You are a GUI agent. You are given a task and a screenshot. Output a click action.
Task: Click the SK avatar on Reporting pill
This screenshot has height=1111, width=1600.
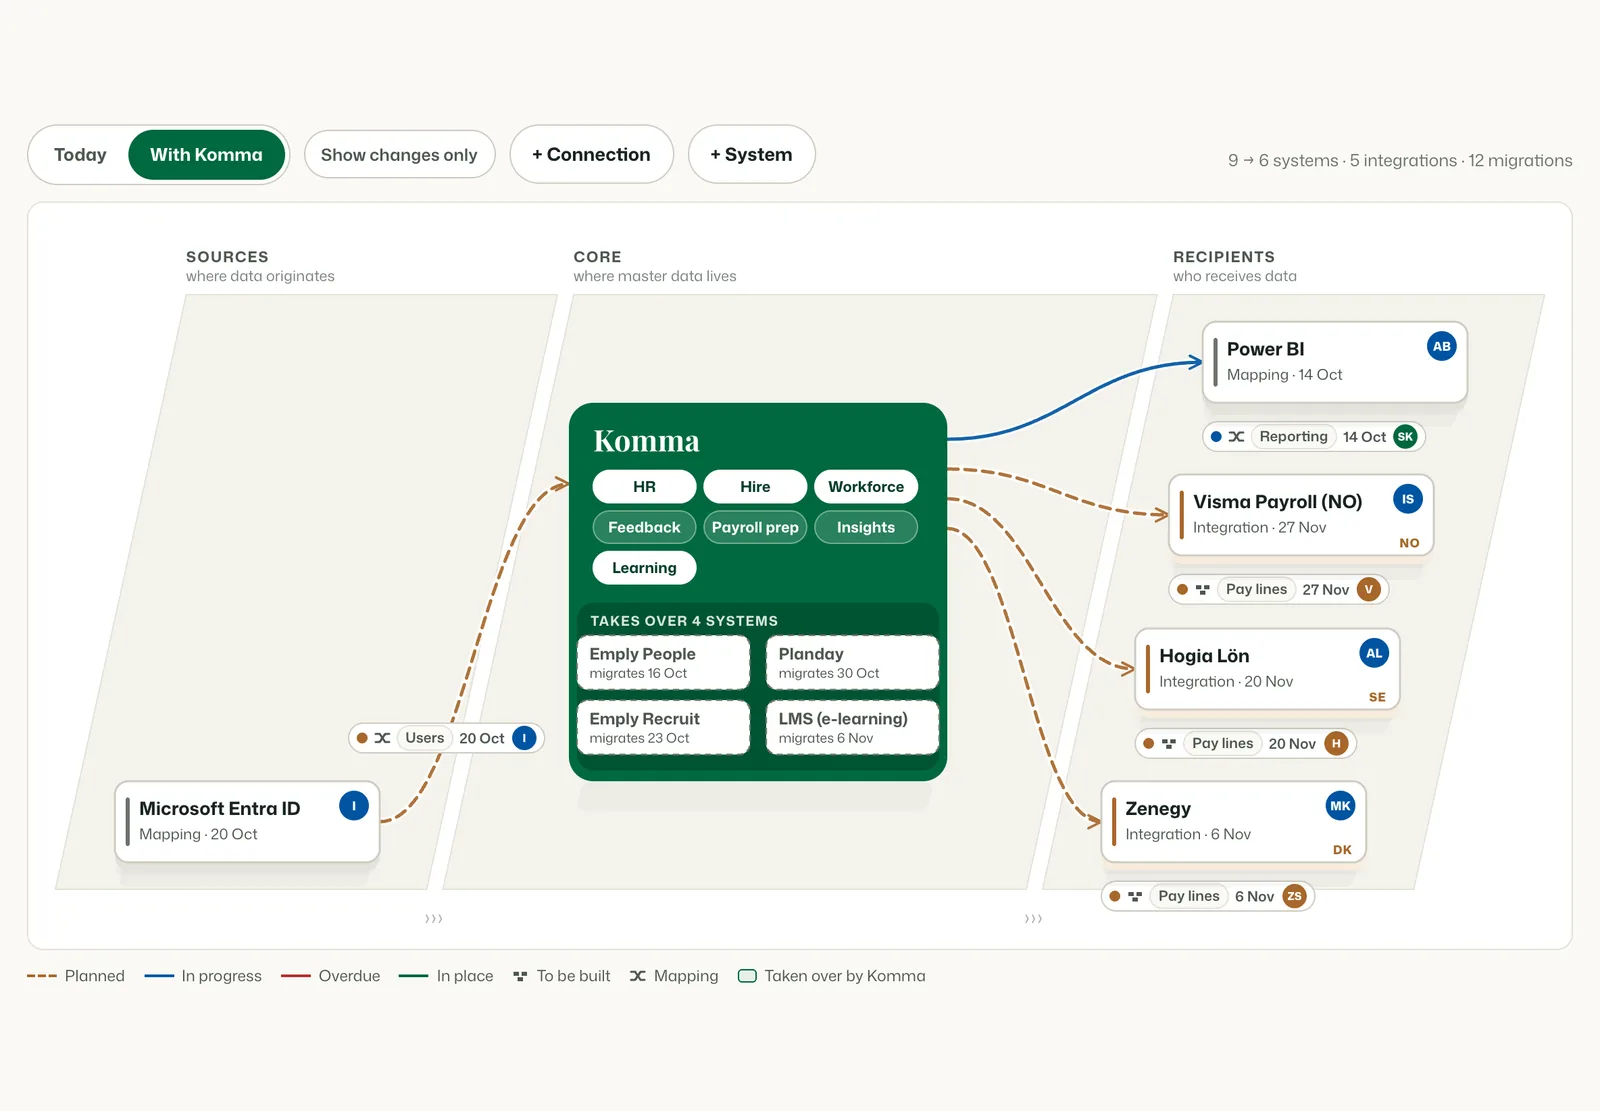coord(1405,437)
